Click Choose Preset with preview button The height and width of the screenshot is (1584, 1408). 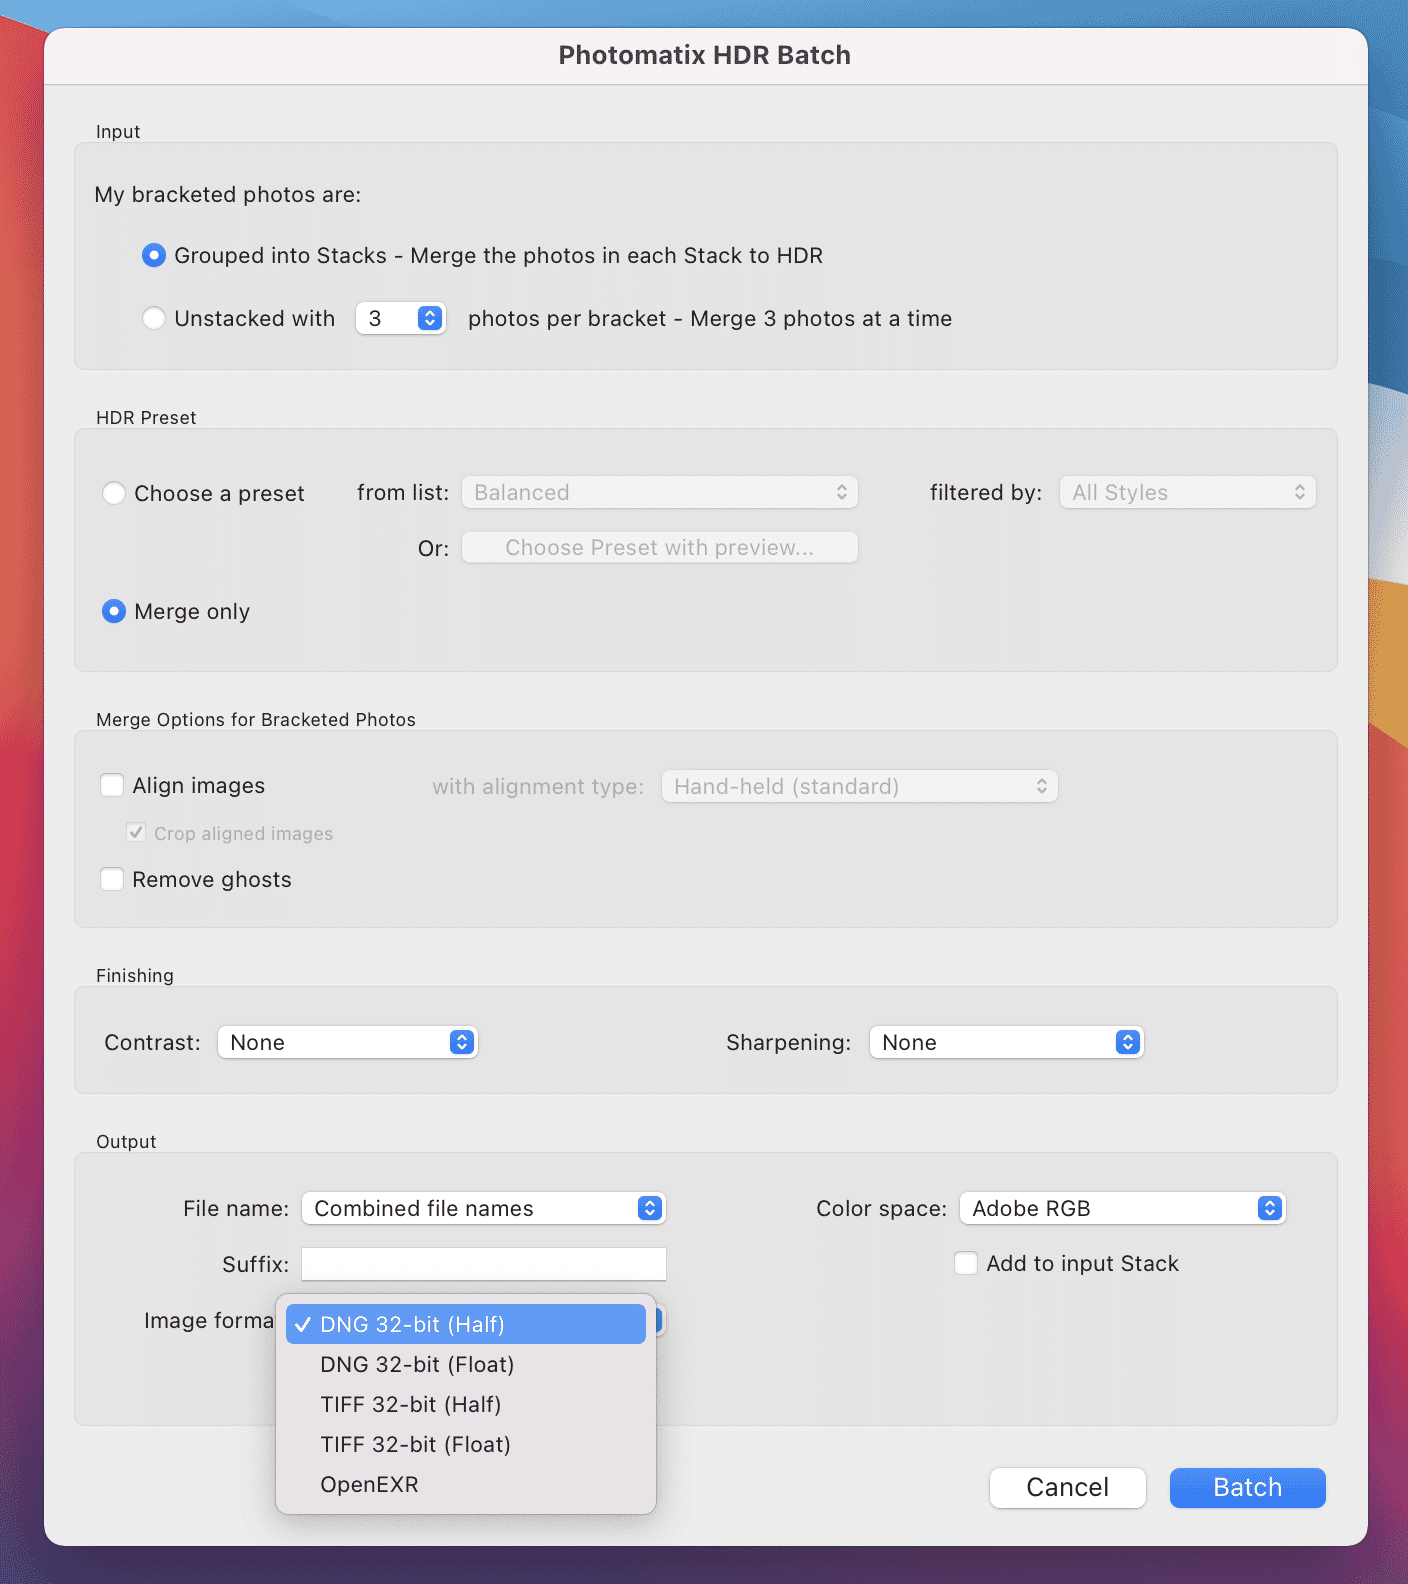[660, 548]
